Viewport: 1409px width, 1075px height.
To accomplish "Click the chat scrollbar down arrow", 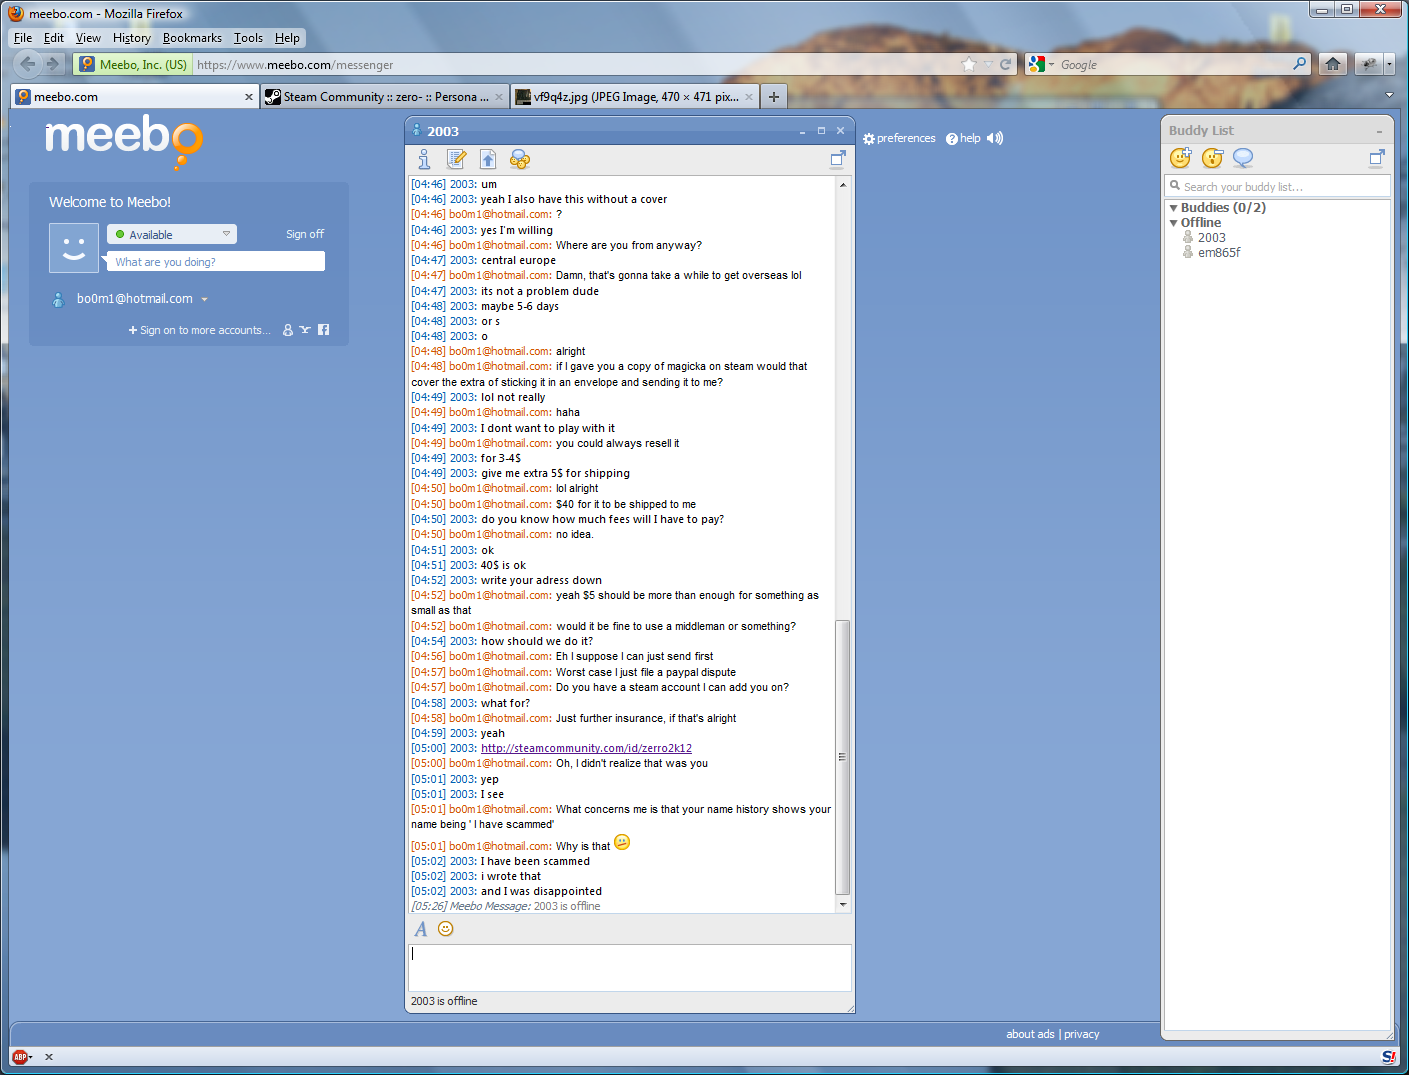I will tap(843, 904).
